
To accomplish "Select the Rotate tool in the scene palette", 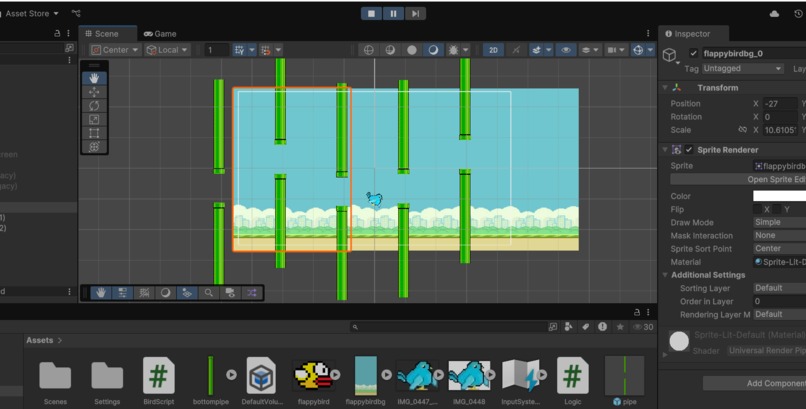I will point(94,106).
